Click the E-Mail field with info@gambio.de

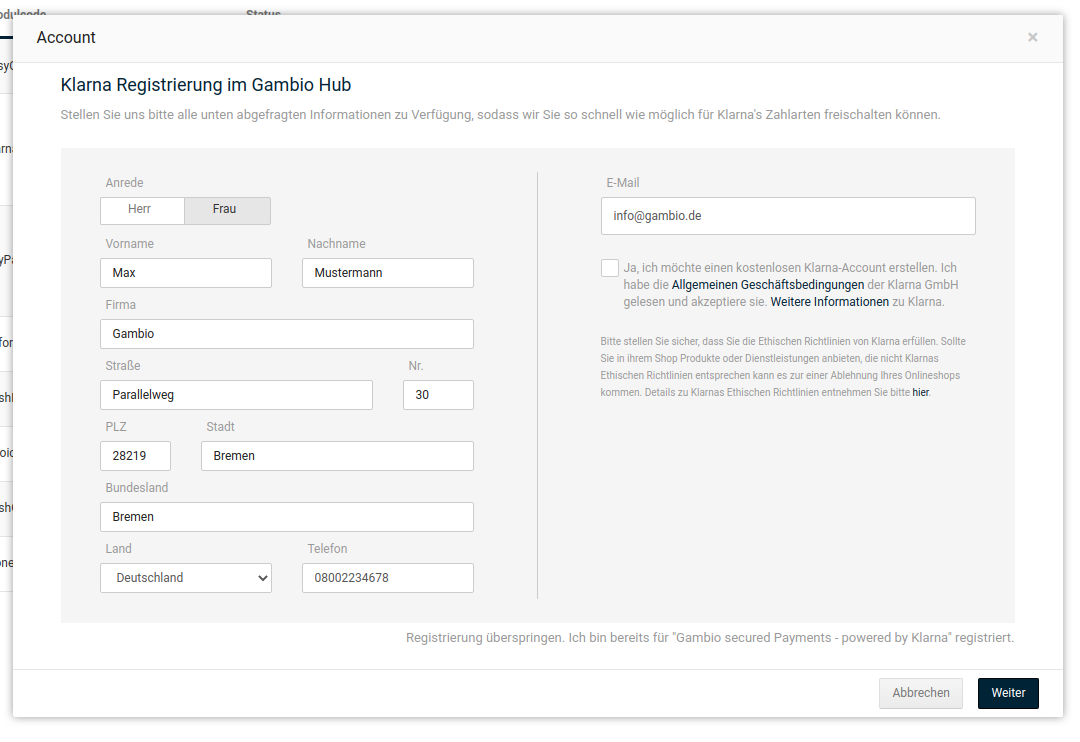point(788,216)
